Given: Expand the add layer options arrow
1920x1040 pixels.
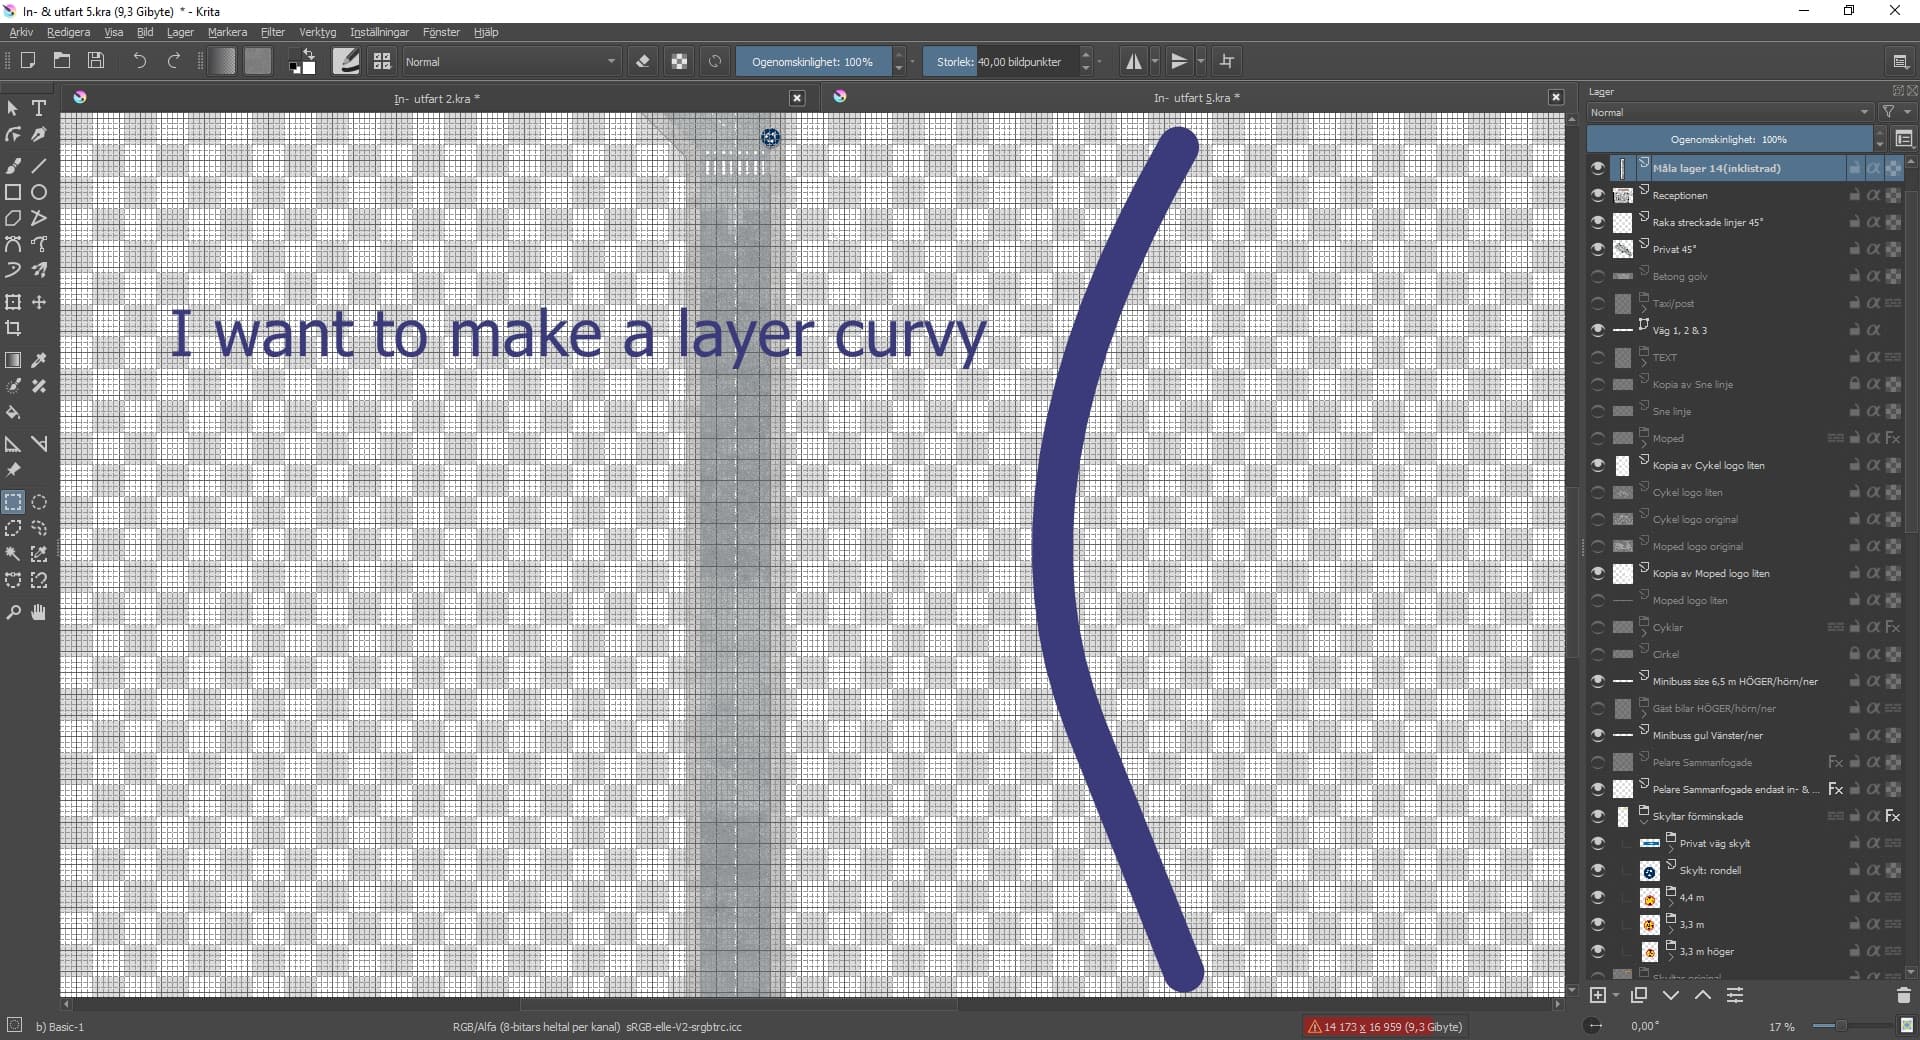Looking at the screenshot, I should click(1616, 996).
